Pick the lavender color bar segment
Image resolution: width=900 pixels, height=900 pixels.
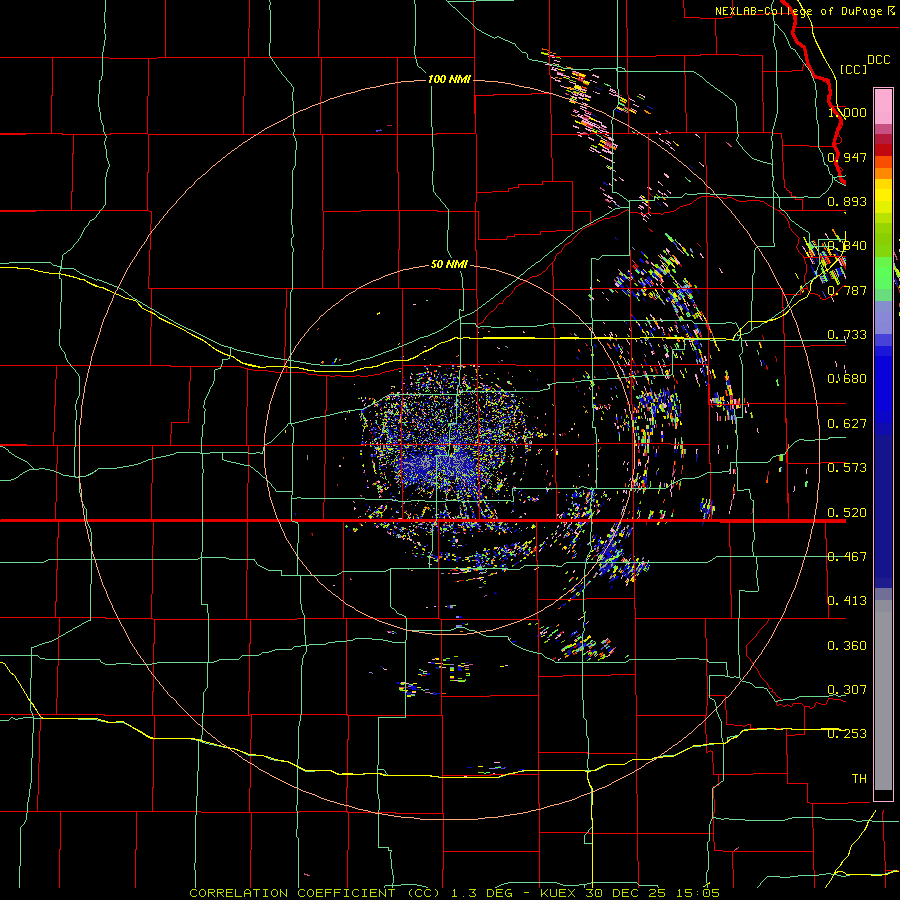pos(883,317)
